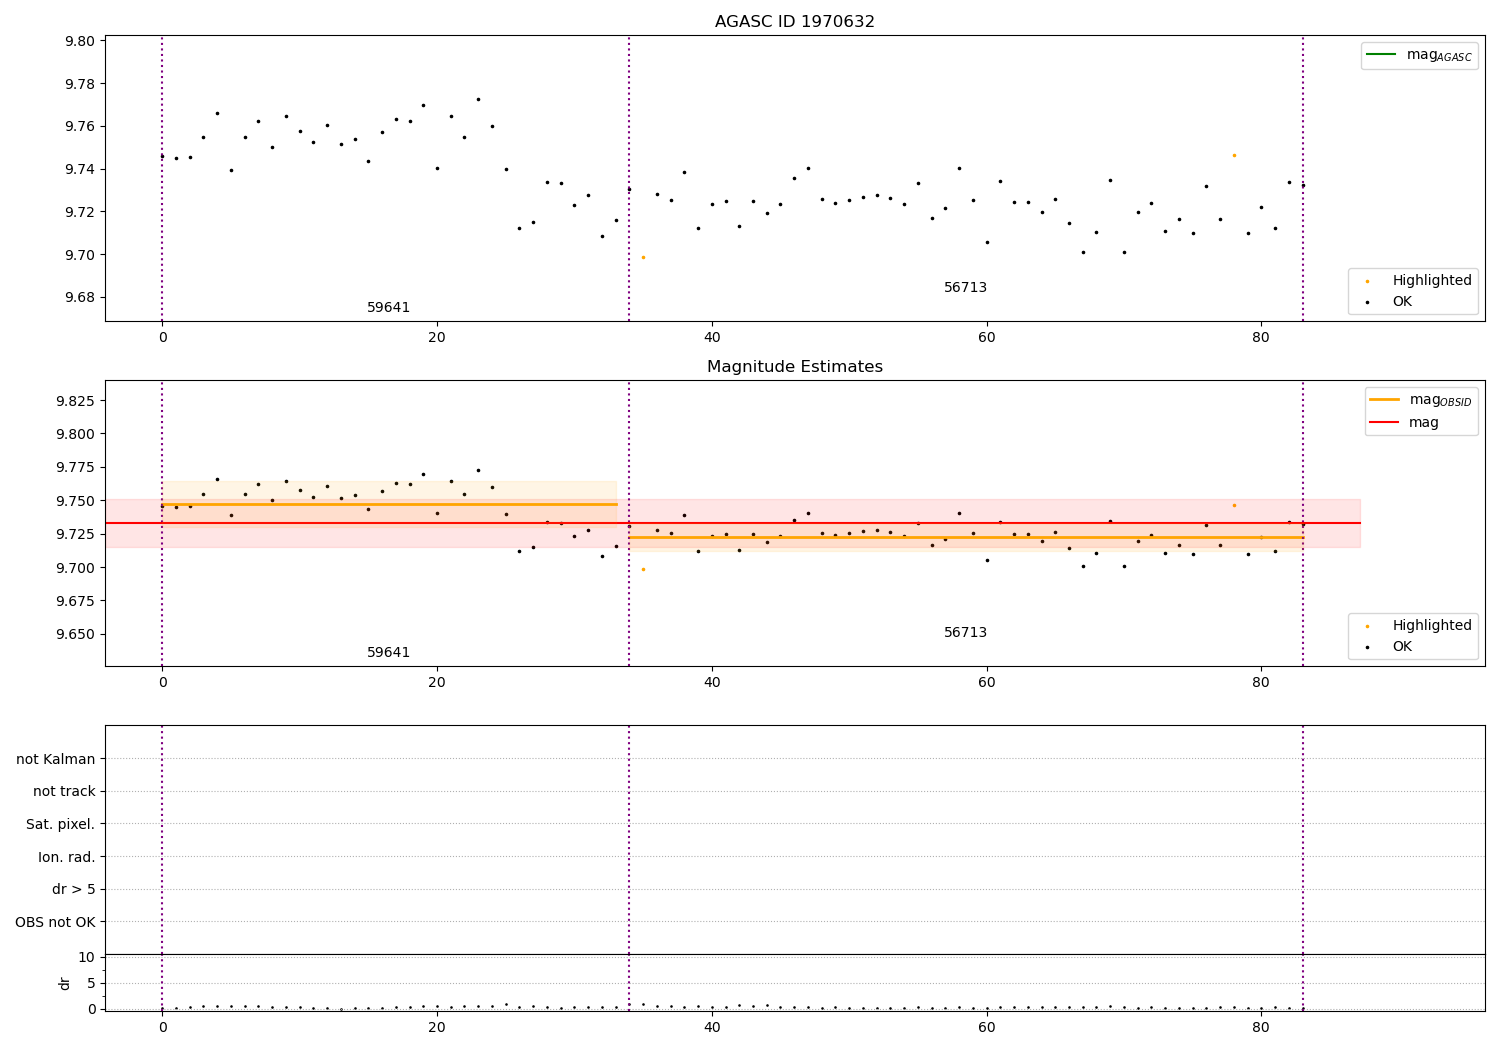Image resolution: width=1500 pixels, height=1050 pixels.
Task: Click the "Ion. rad." axis label
Action: point(67,857)
